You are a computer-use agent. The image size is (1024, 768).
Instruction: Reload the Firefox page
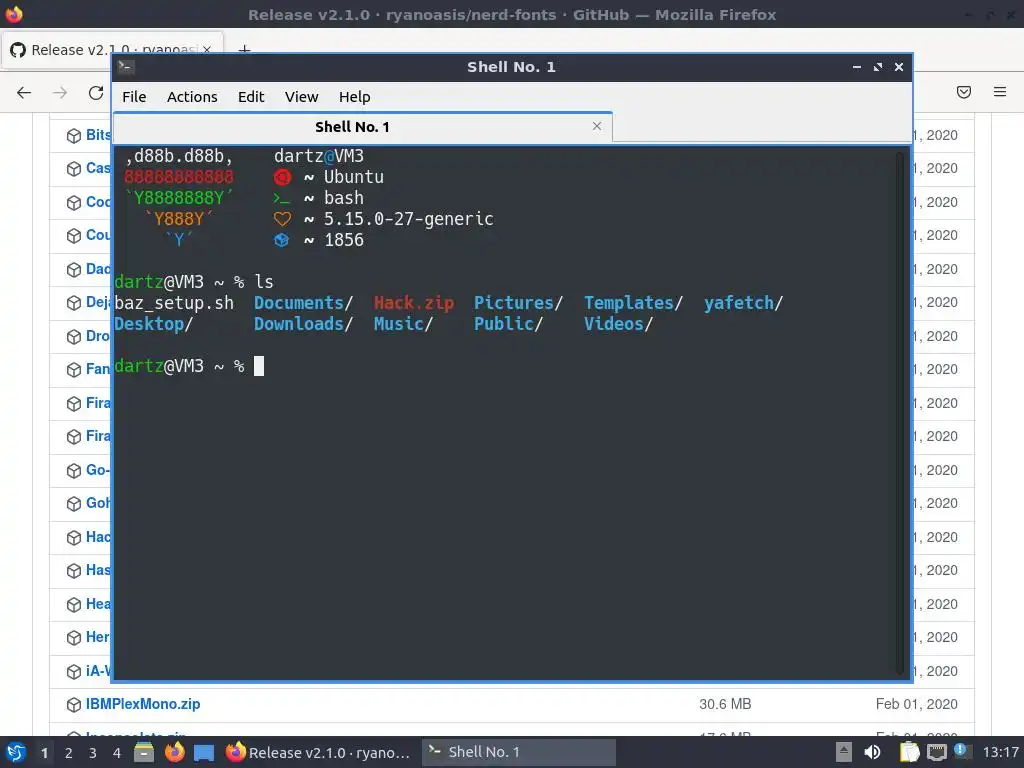(96, 92)
